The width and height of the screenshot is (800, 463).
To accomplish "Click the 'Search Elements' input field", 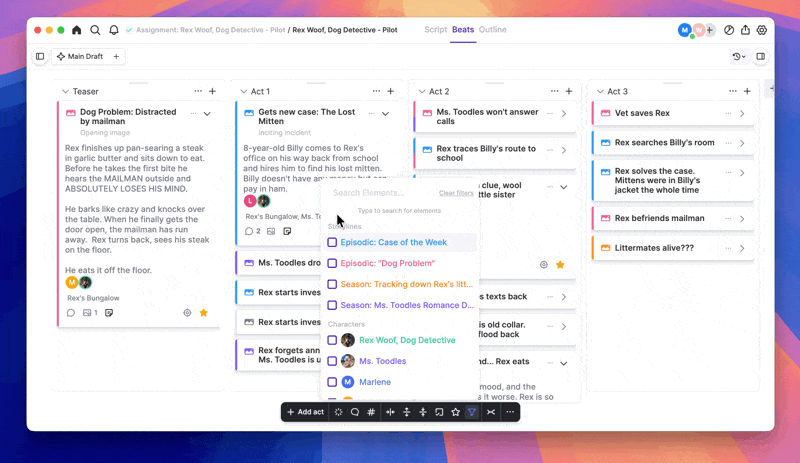I will pyautogui.click(x=380, y=193).
